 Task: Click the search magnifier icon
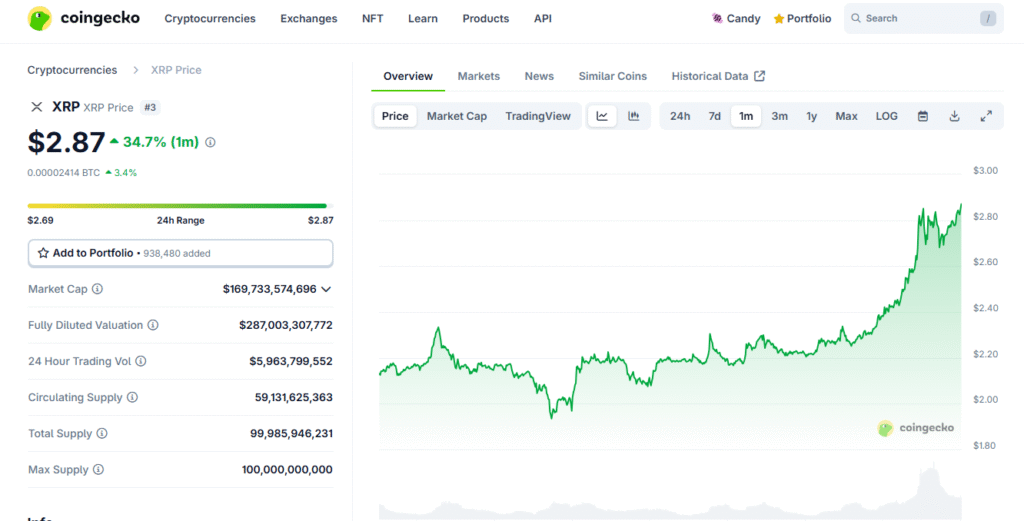click(x=856, y=18)
